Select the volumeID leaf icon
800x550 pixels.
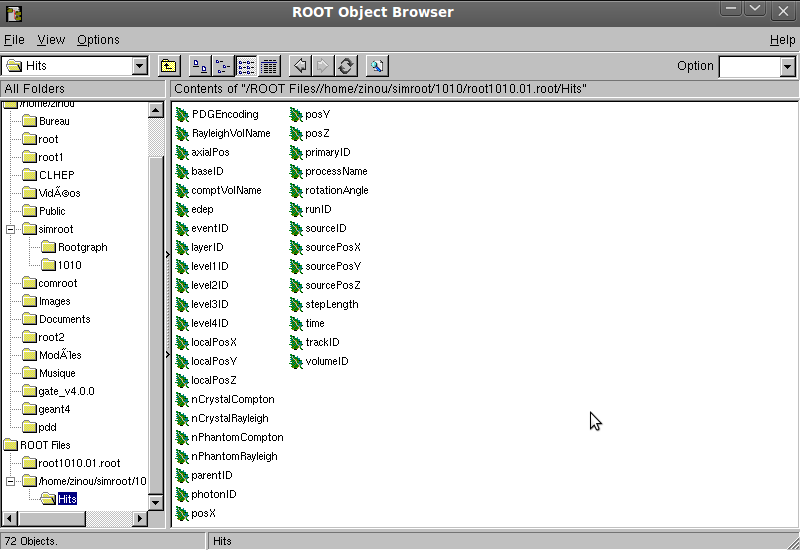coord(296,361)
